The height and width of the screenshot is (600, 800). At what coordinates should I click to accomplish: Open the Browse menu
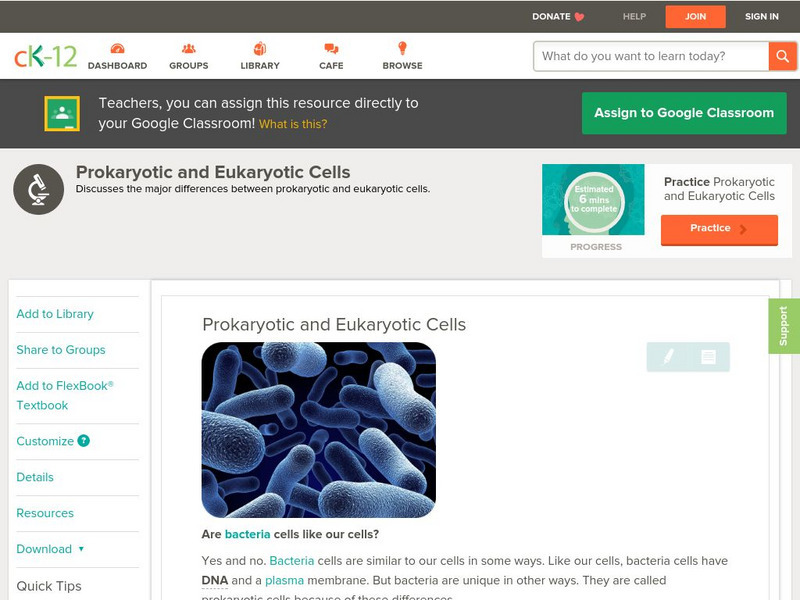(402, 49)
